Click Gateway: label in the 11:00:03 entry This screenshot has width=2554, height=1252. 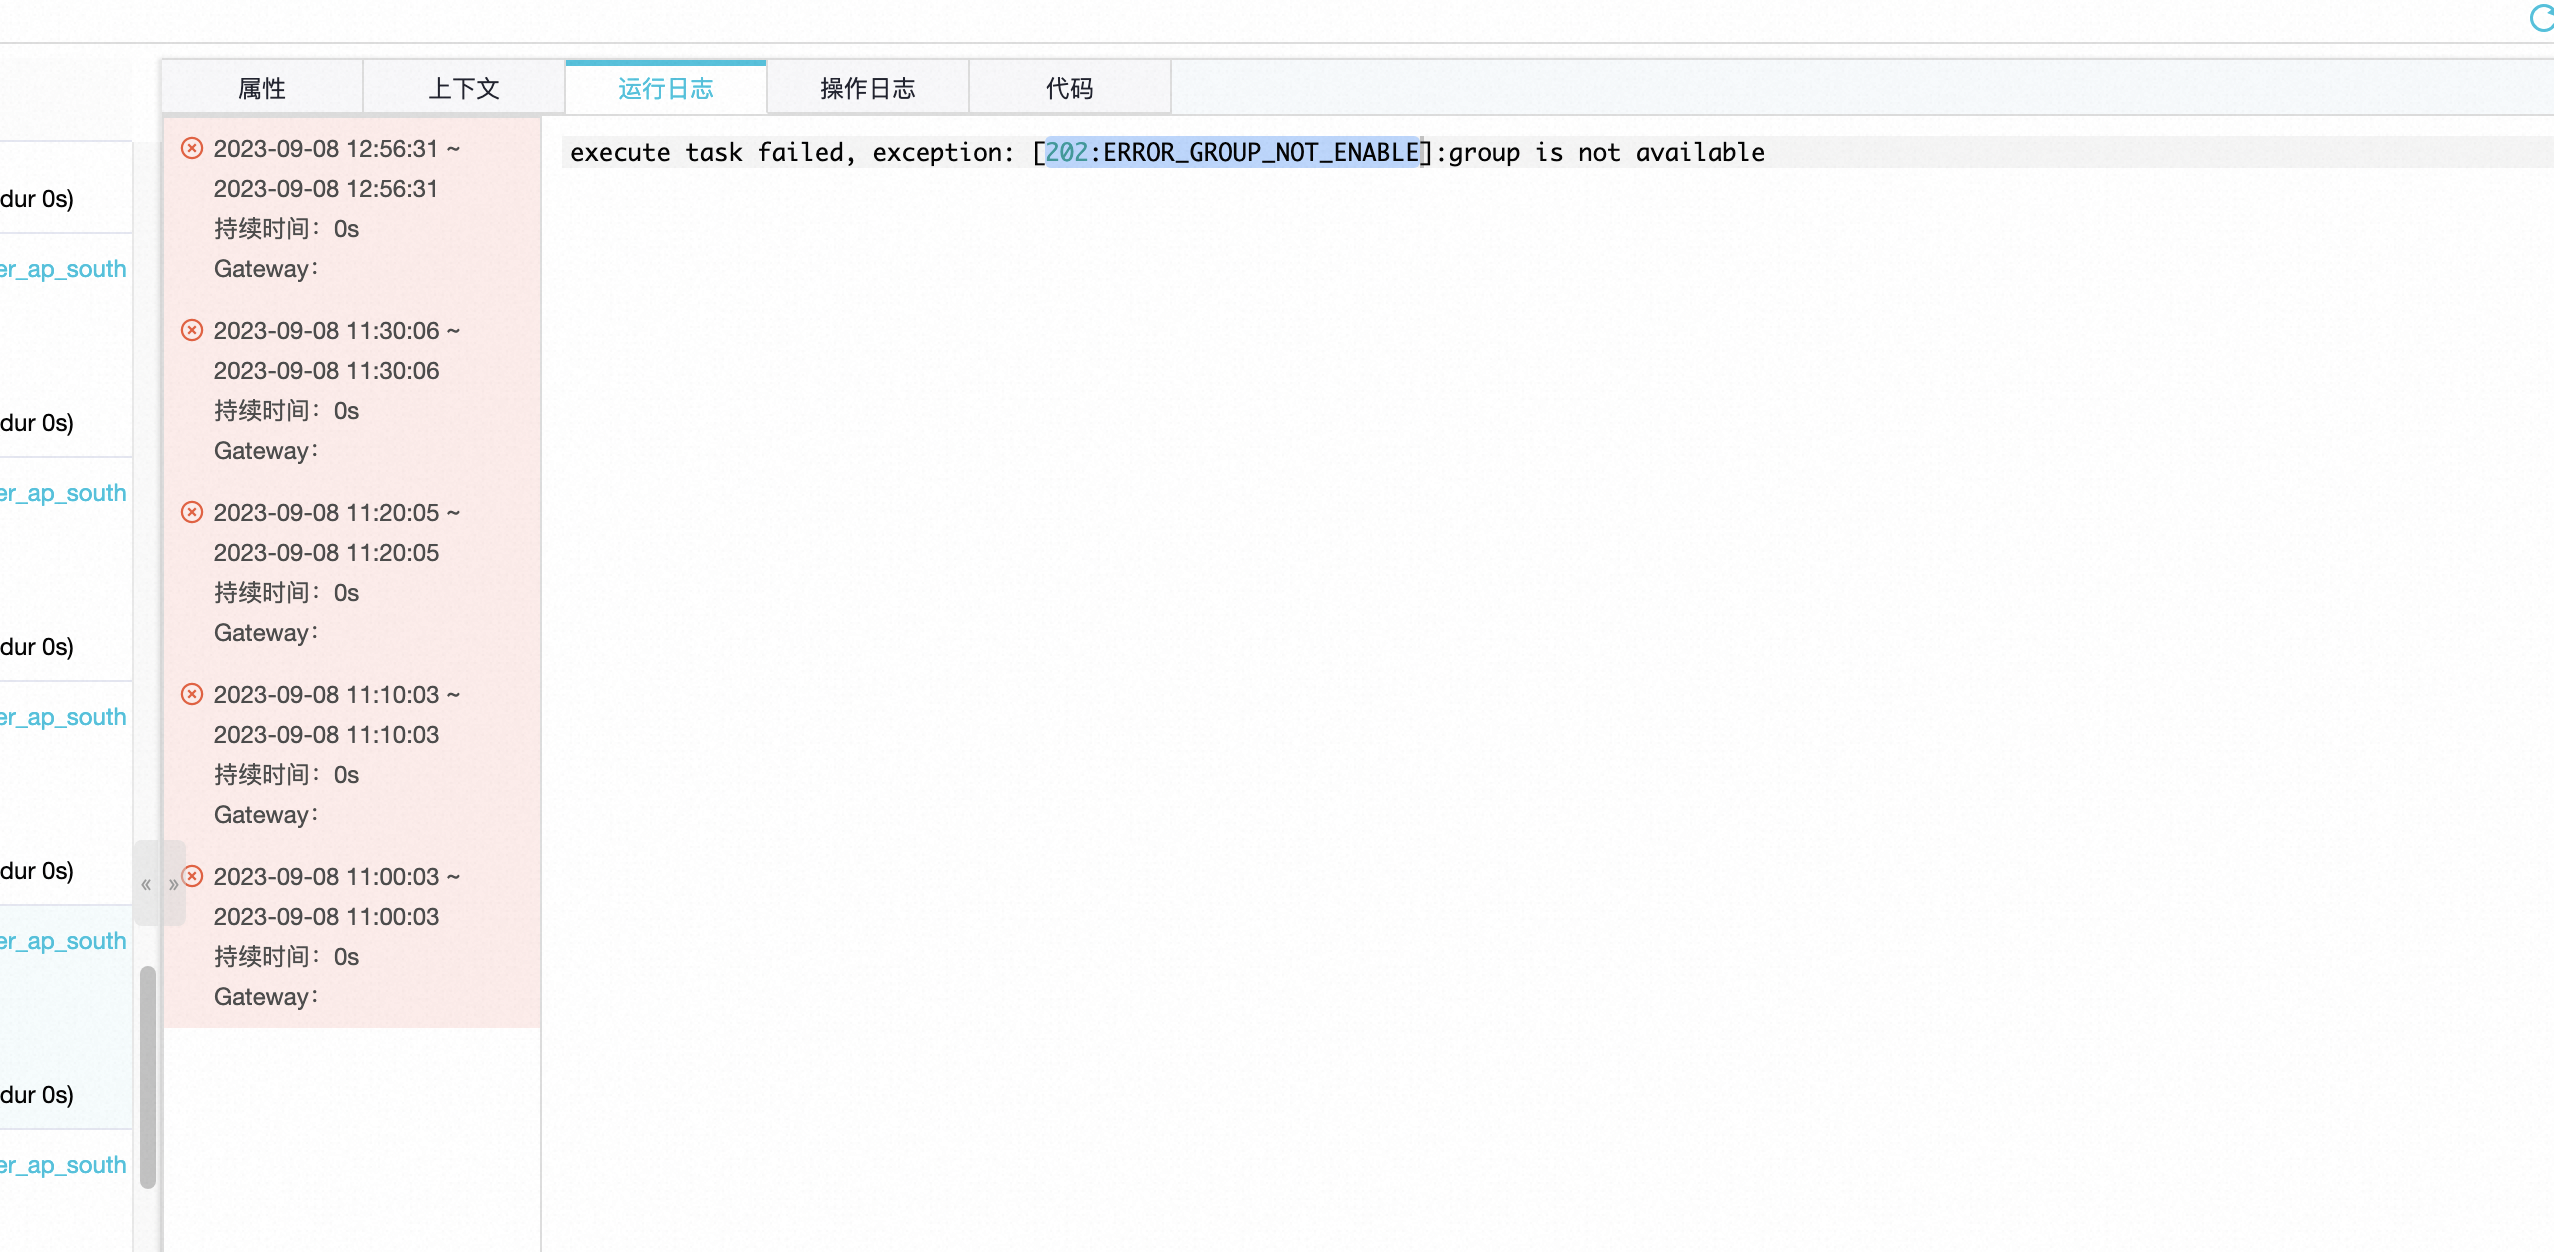tap(266, 997)
